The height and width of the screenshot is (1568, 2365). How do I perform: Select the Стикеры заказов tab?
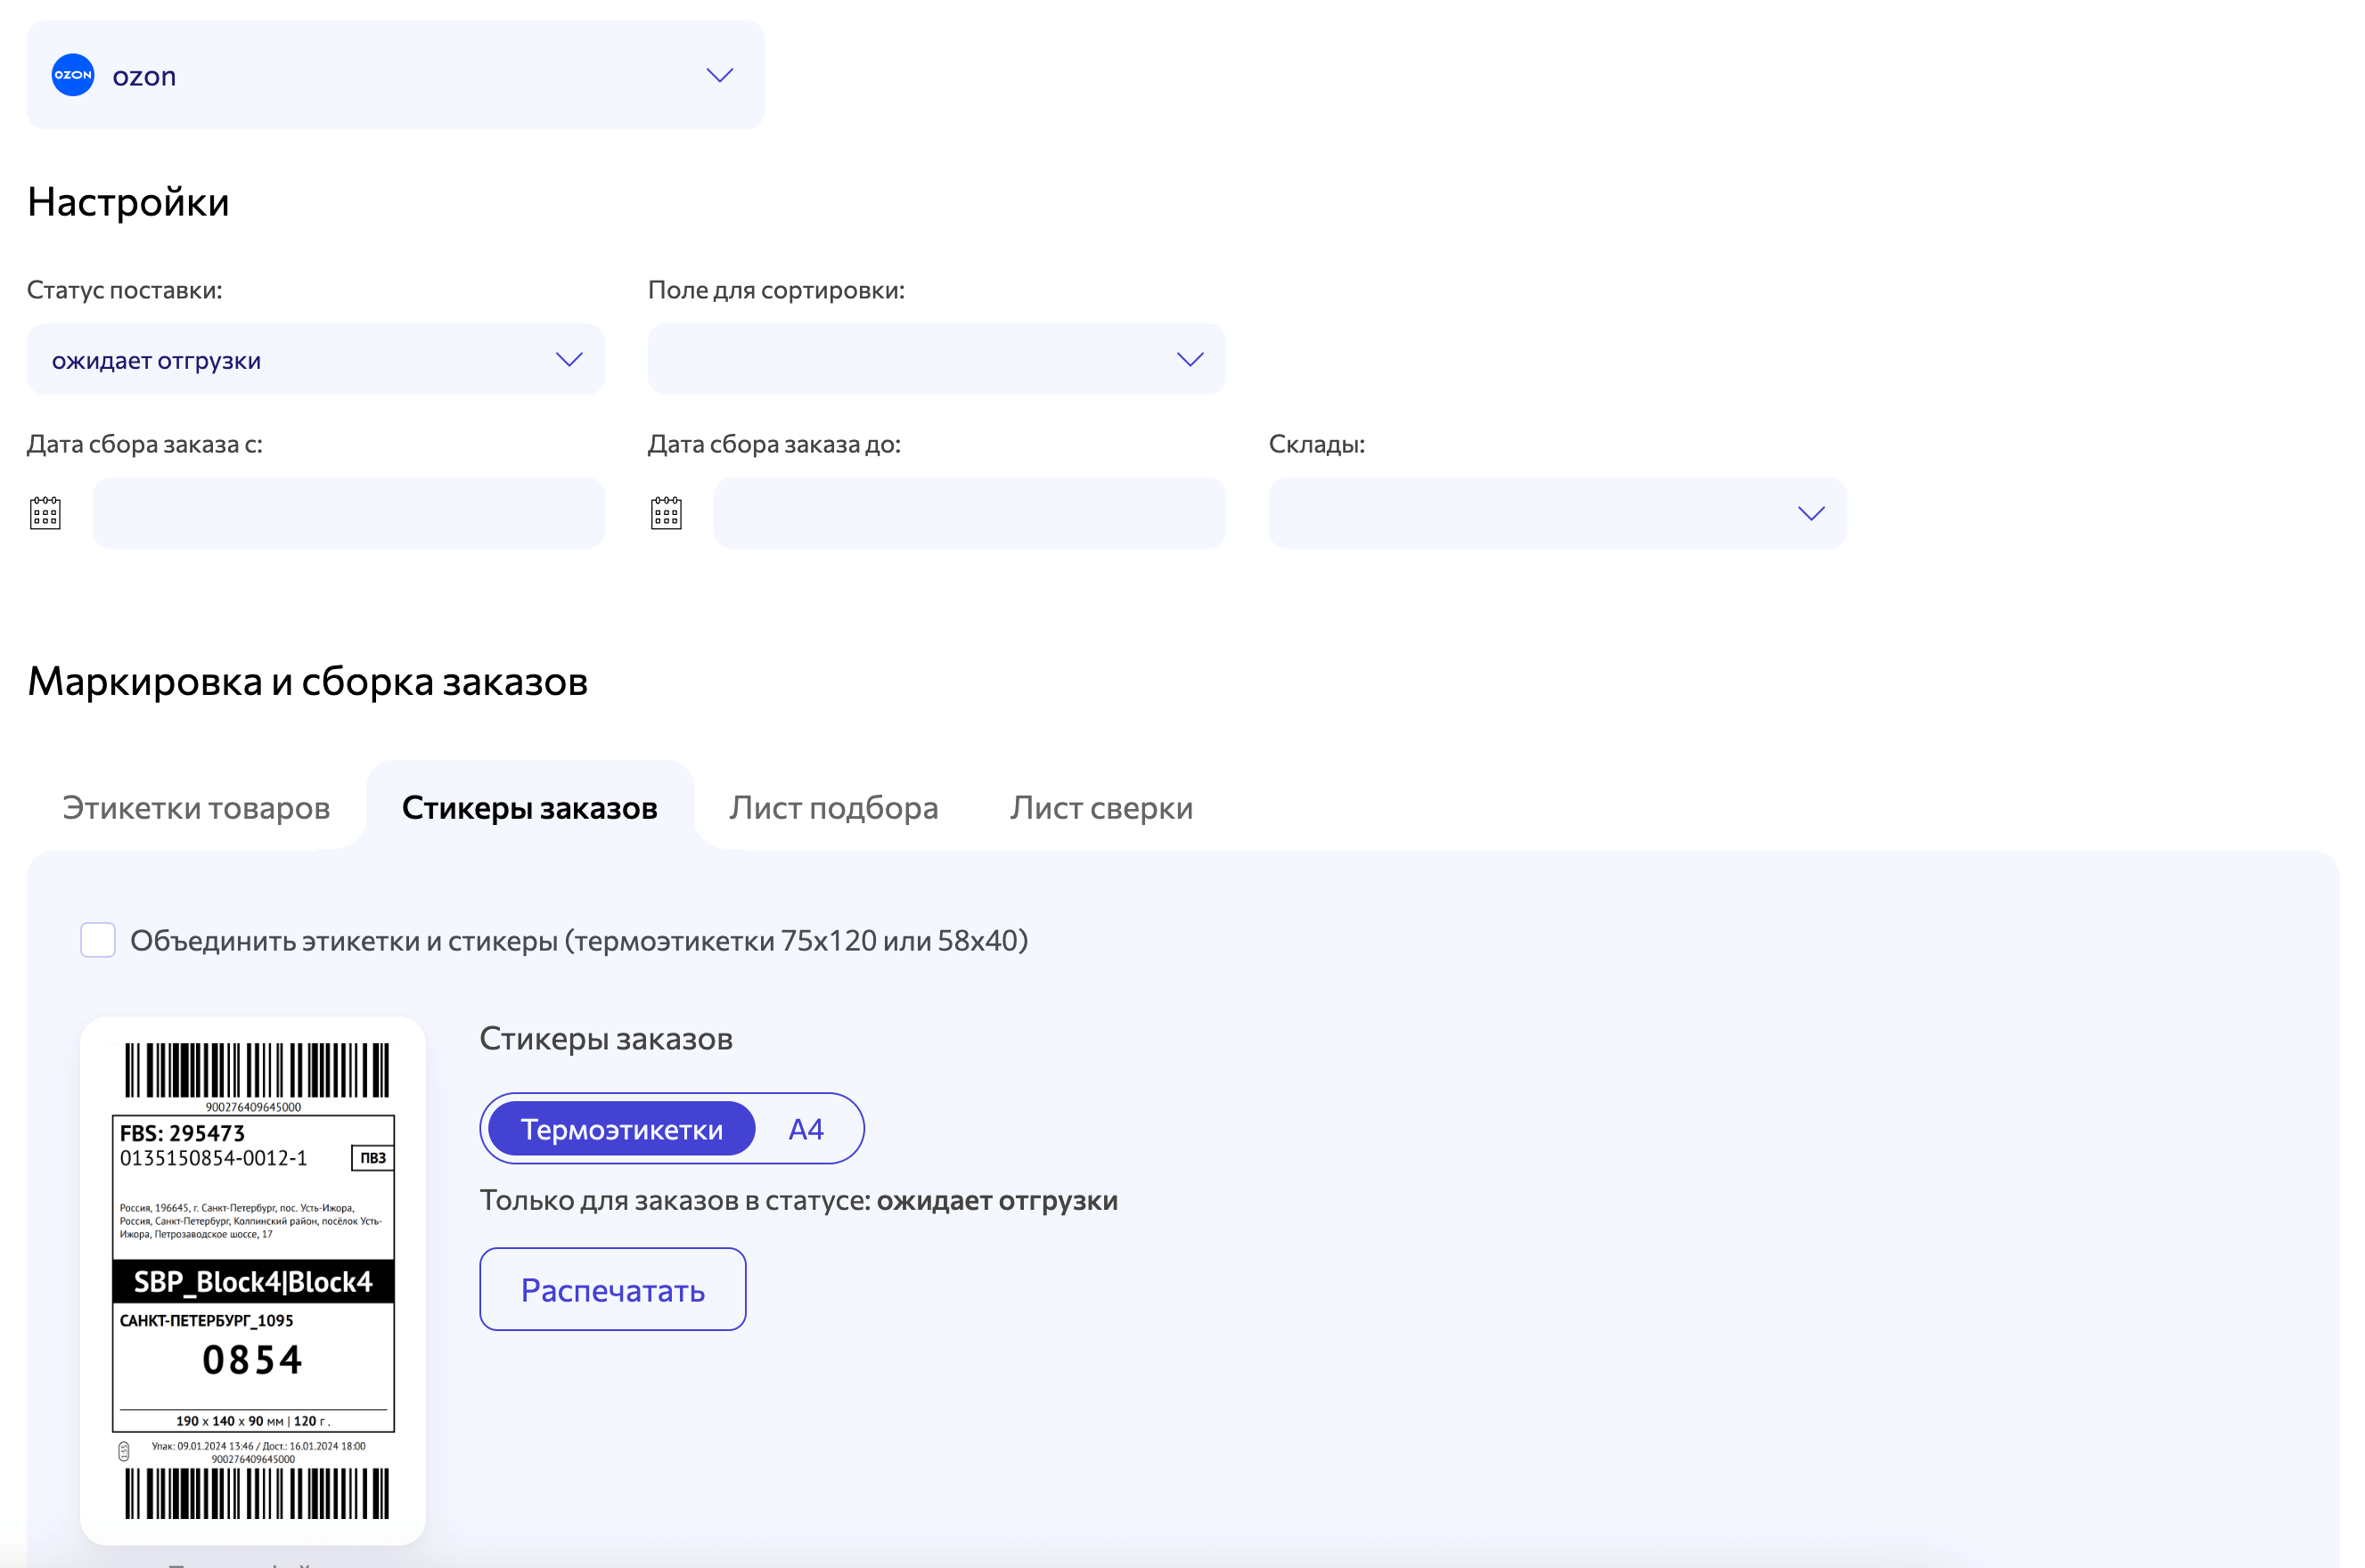[x=529, y=807]
